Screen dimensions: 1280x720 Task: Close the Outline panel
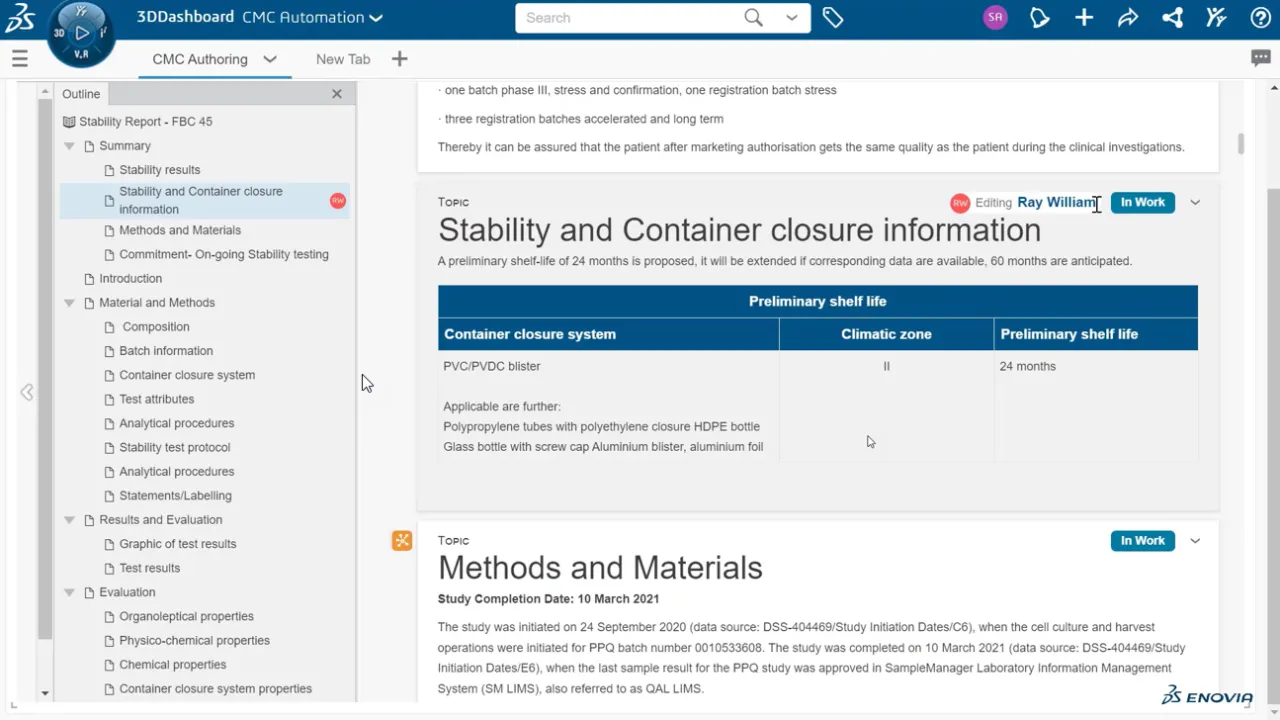[337, 94]
